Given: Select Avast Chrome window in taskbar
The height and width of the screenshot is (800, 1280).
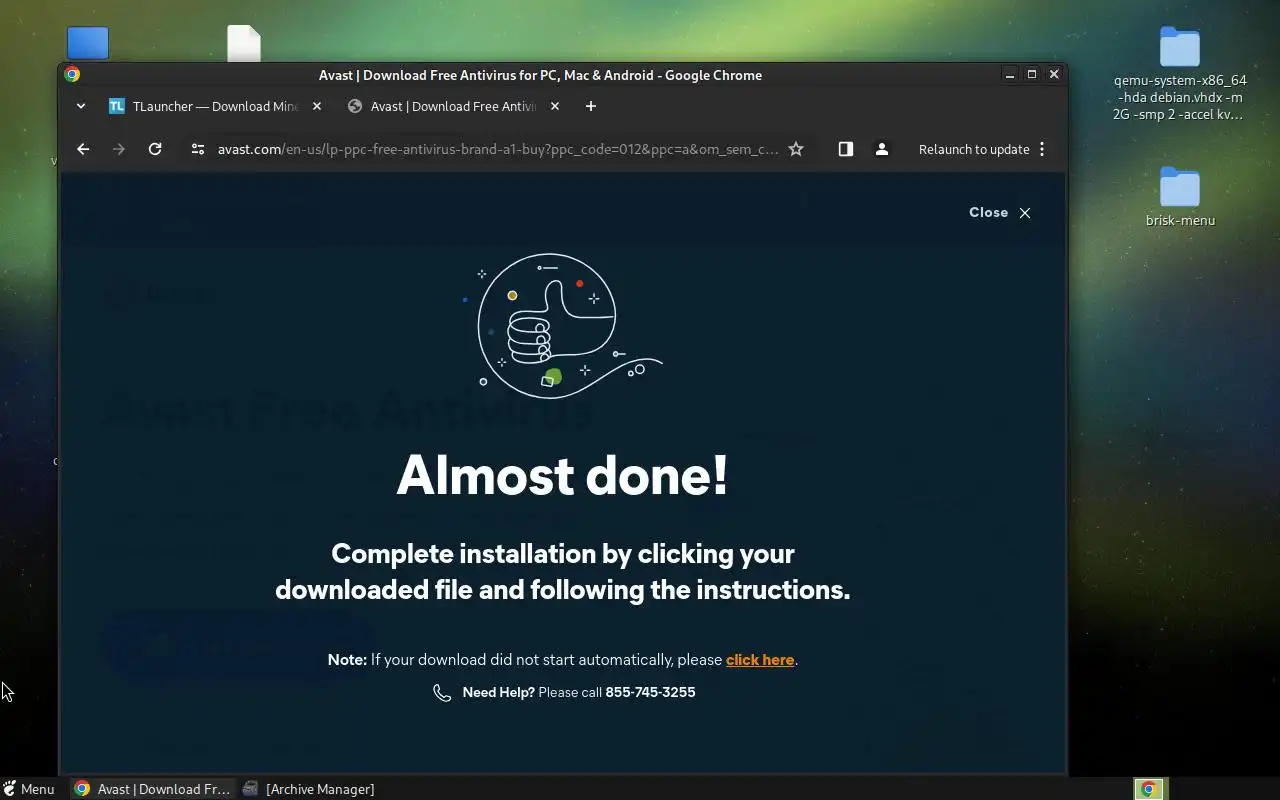Looking at the screenshot, I should click(x=152, y=789).
